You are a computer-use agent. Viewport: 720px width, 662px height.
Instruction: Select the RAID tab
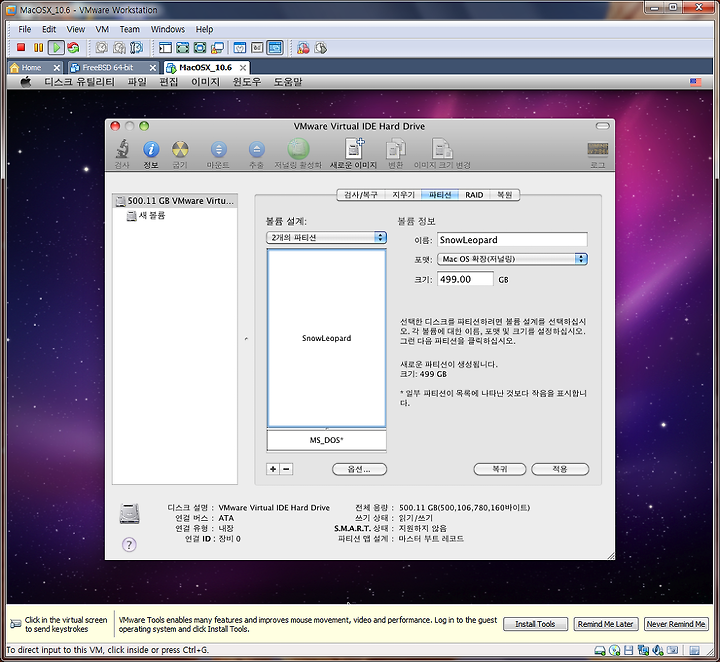coord(474,195)
